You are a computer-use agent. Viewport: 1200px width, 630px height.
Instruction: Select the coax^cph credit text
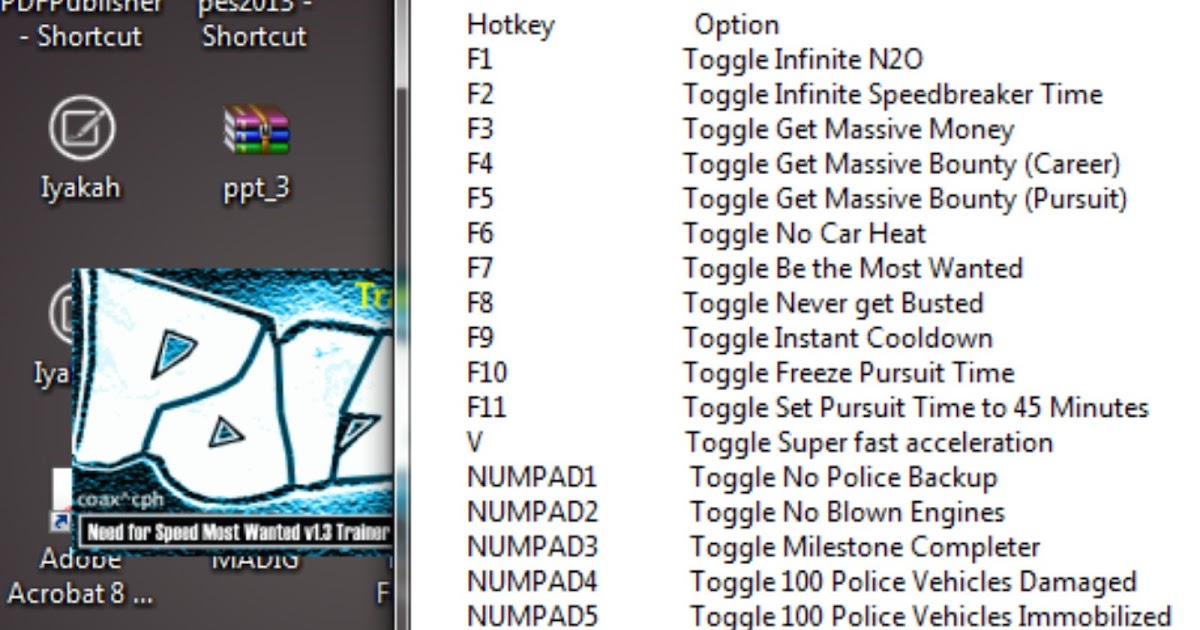pos(120,501)
